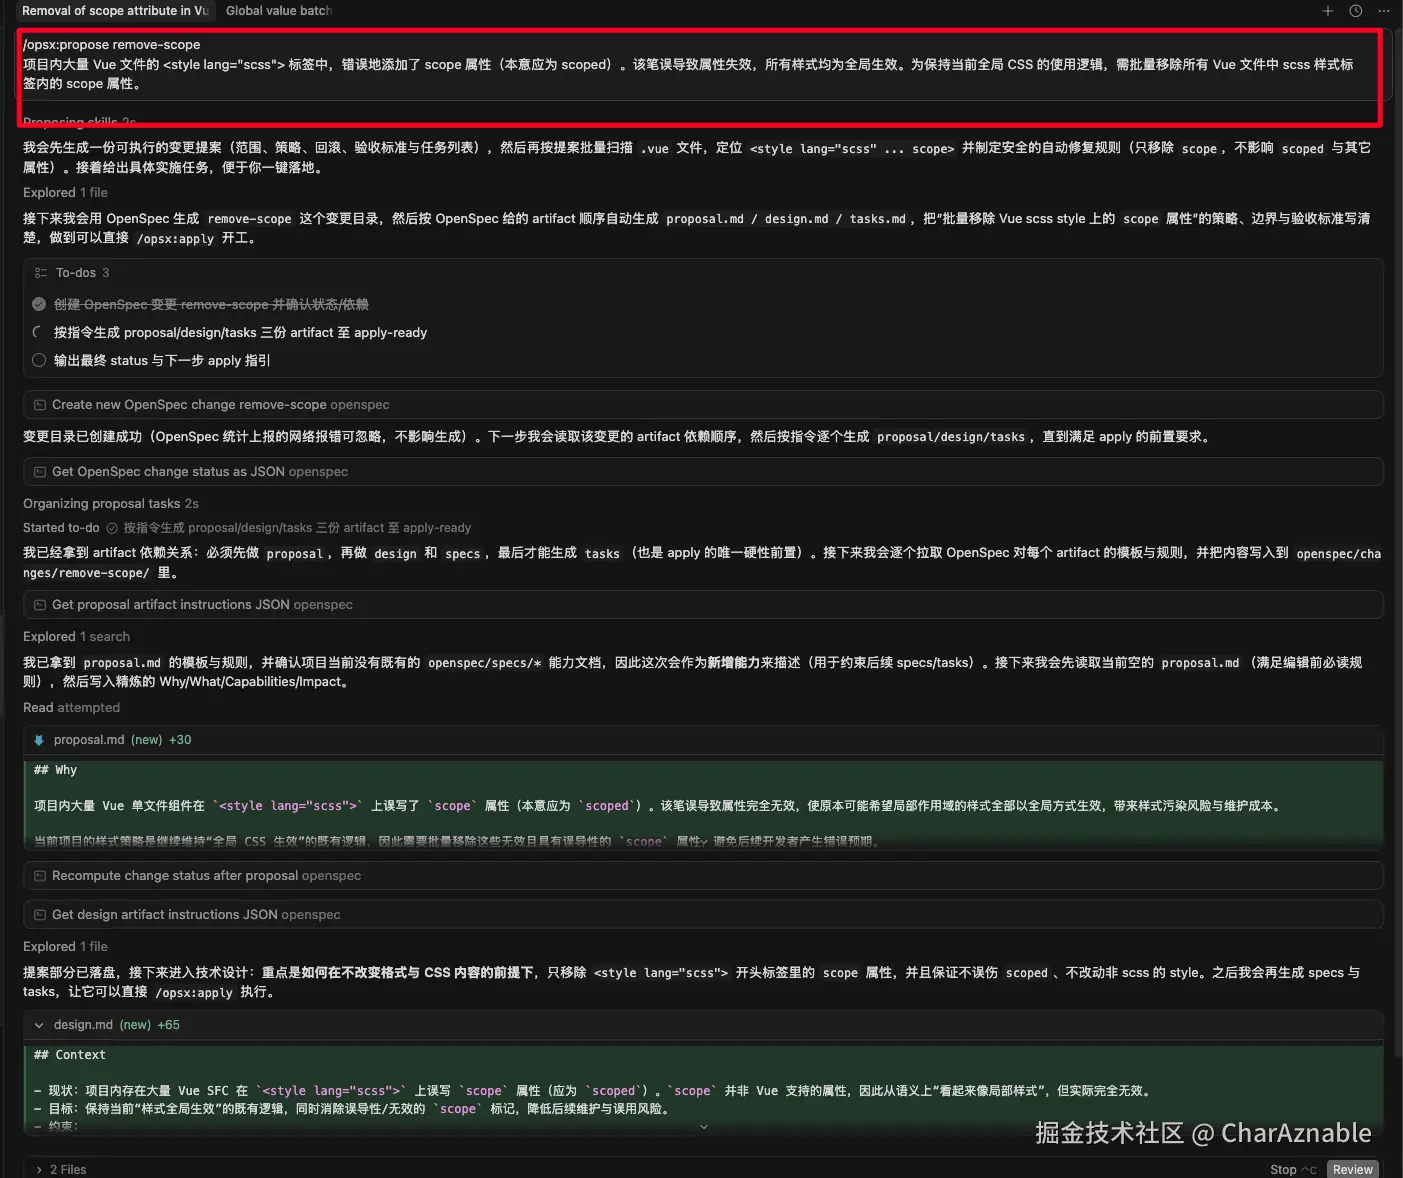
Task: Open design.md (new) +65 file name
Action: pyautogui.click(x=83, y=1025)
